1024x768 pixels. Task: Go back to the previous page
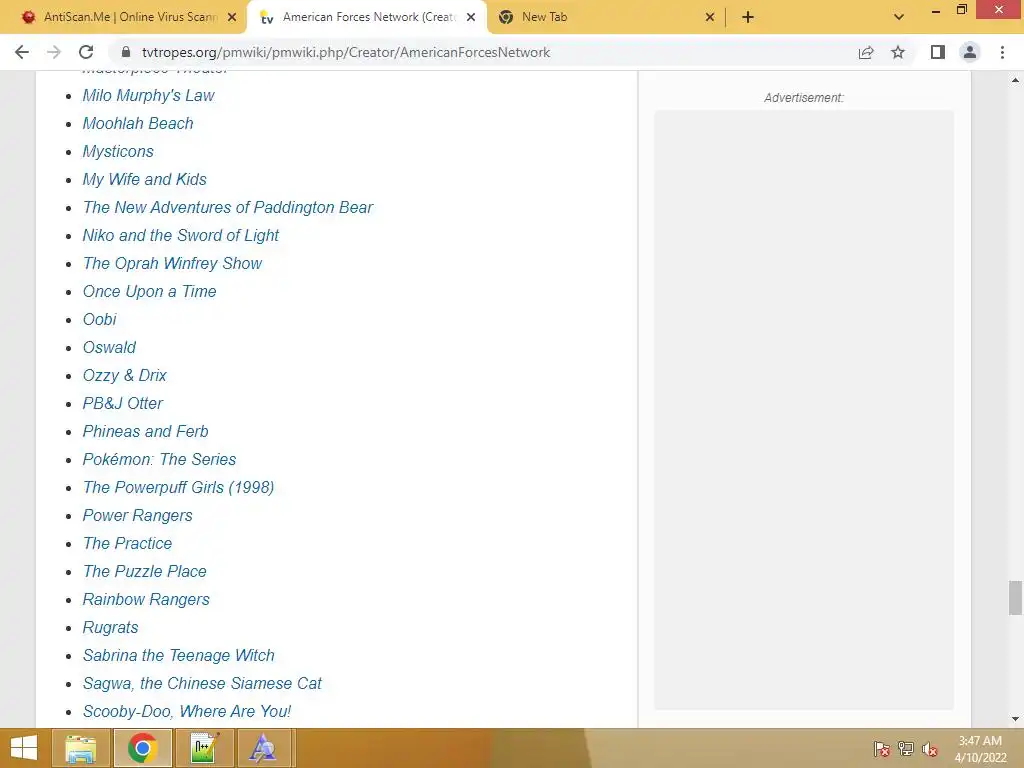22,52
